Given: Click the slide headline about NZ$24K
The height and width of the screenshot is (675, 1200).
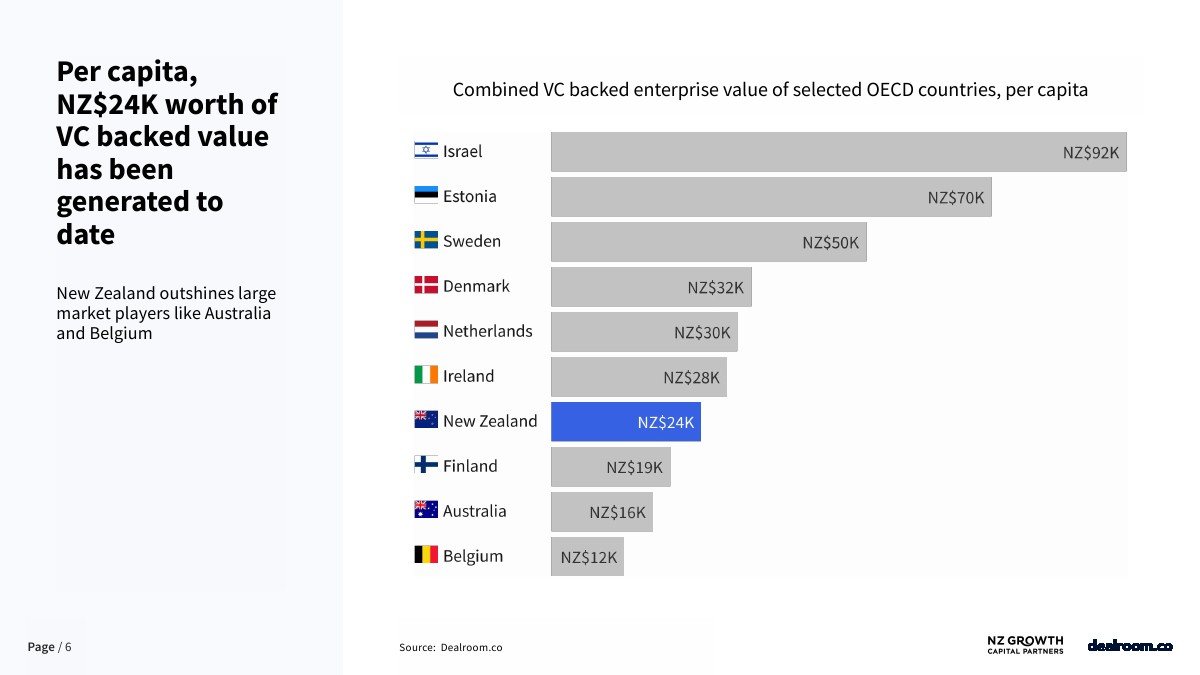Looking at the screenshot, I should coord(167,153).
